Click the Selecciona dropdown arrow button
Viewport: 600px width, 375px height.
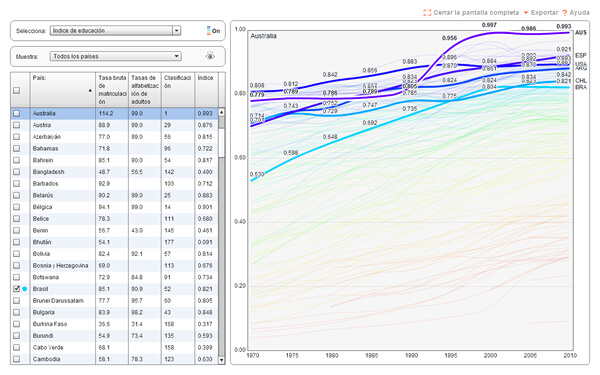[x=176, y=31]
